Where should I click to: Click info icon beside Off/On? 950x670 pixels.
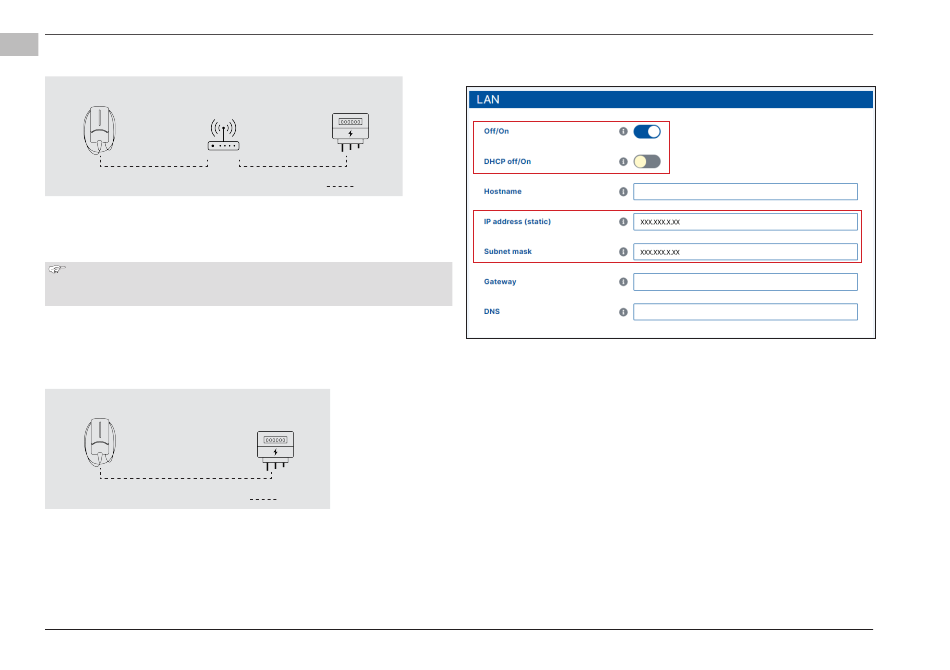623,131
